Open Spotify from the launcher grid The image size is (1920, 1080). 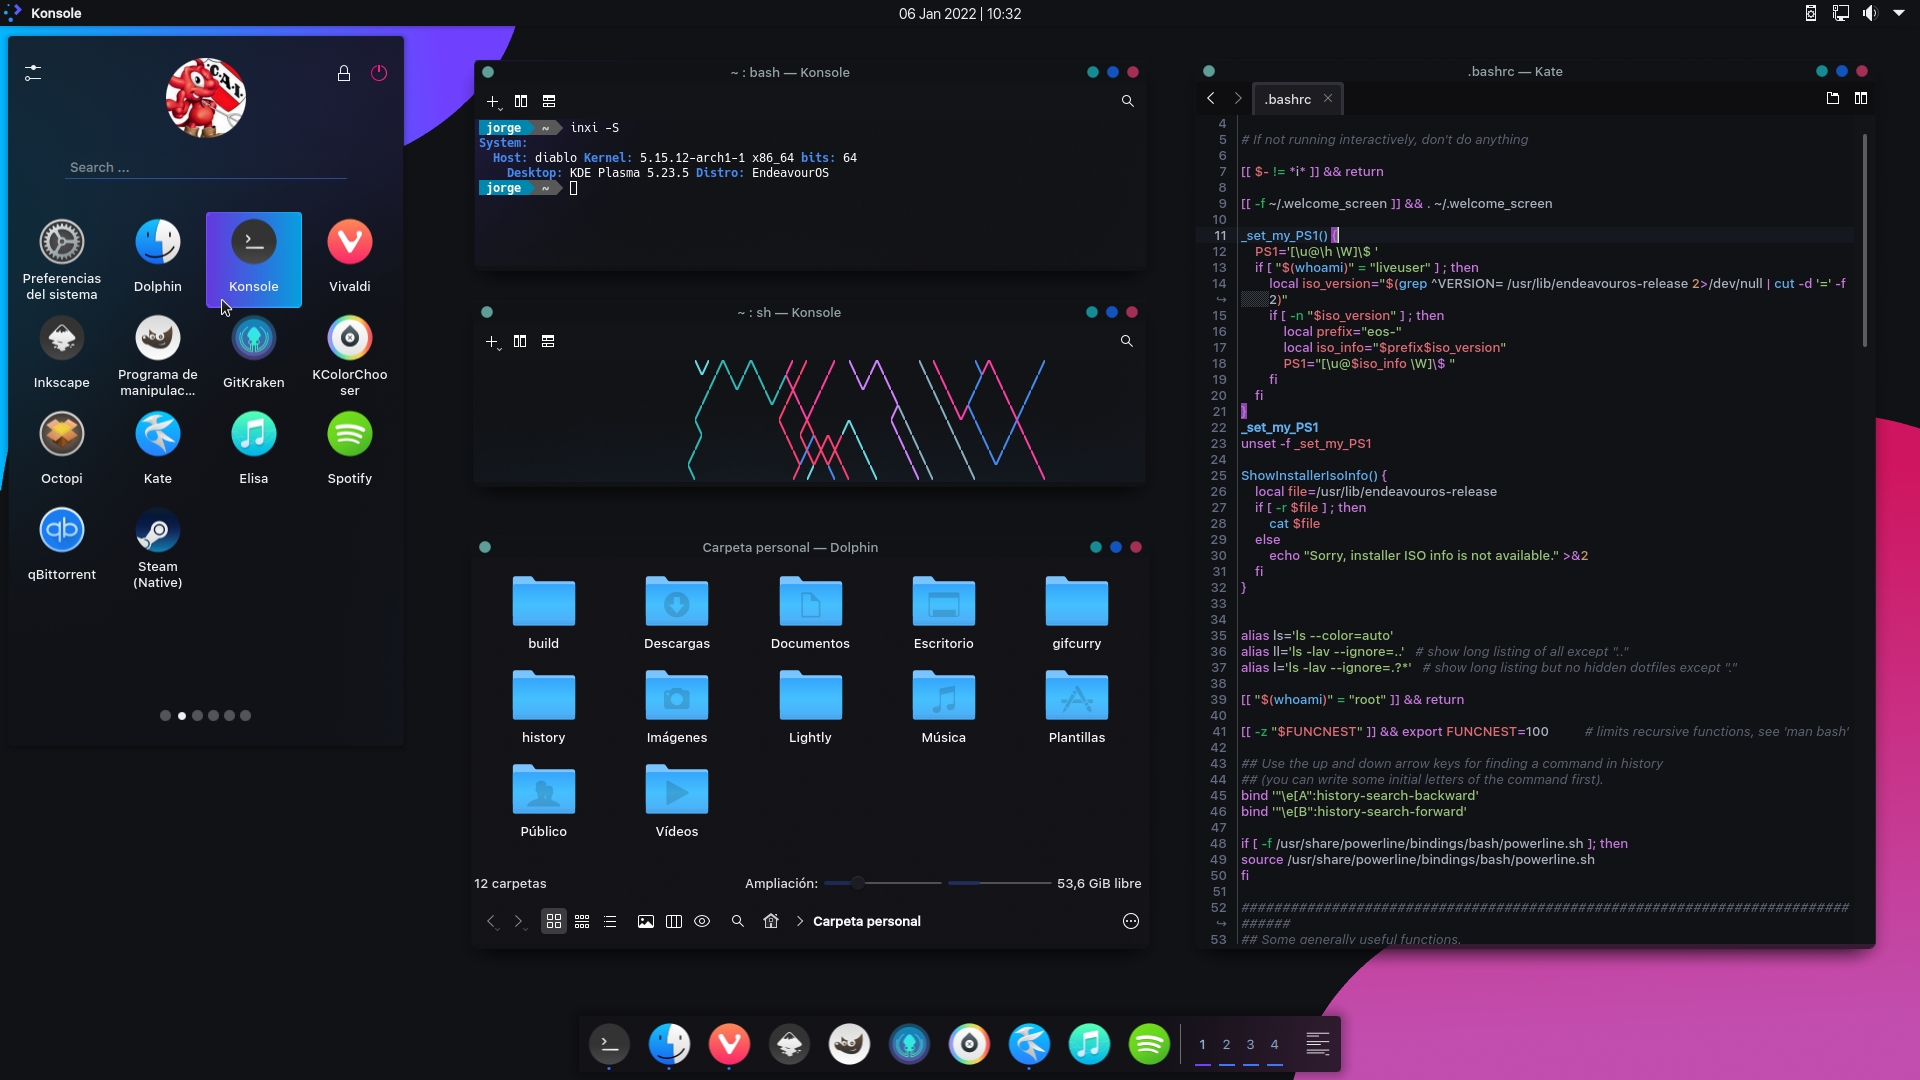pos(350,449)
